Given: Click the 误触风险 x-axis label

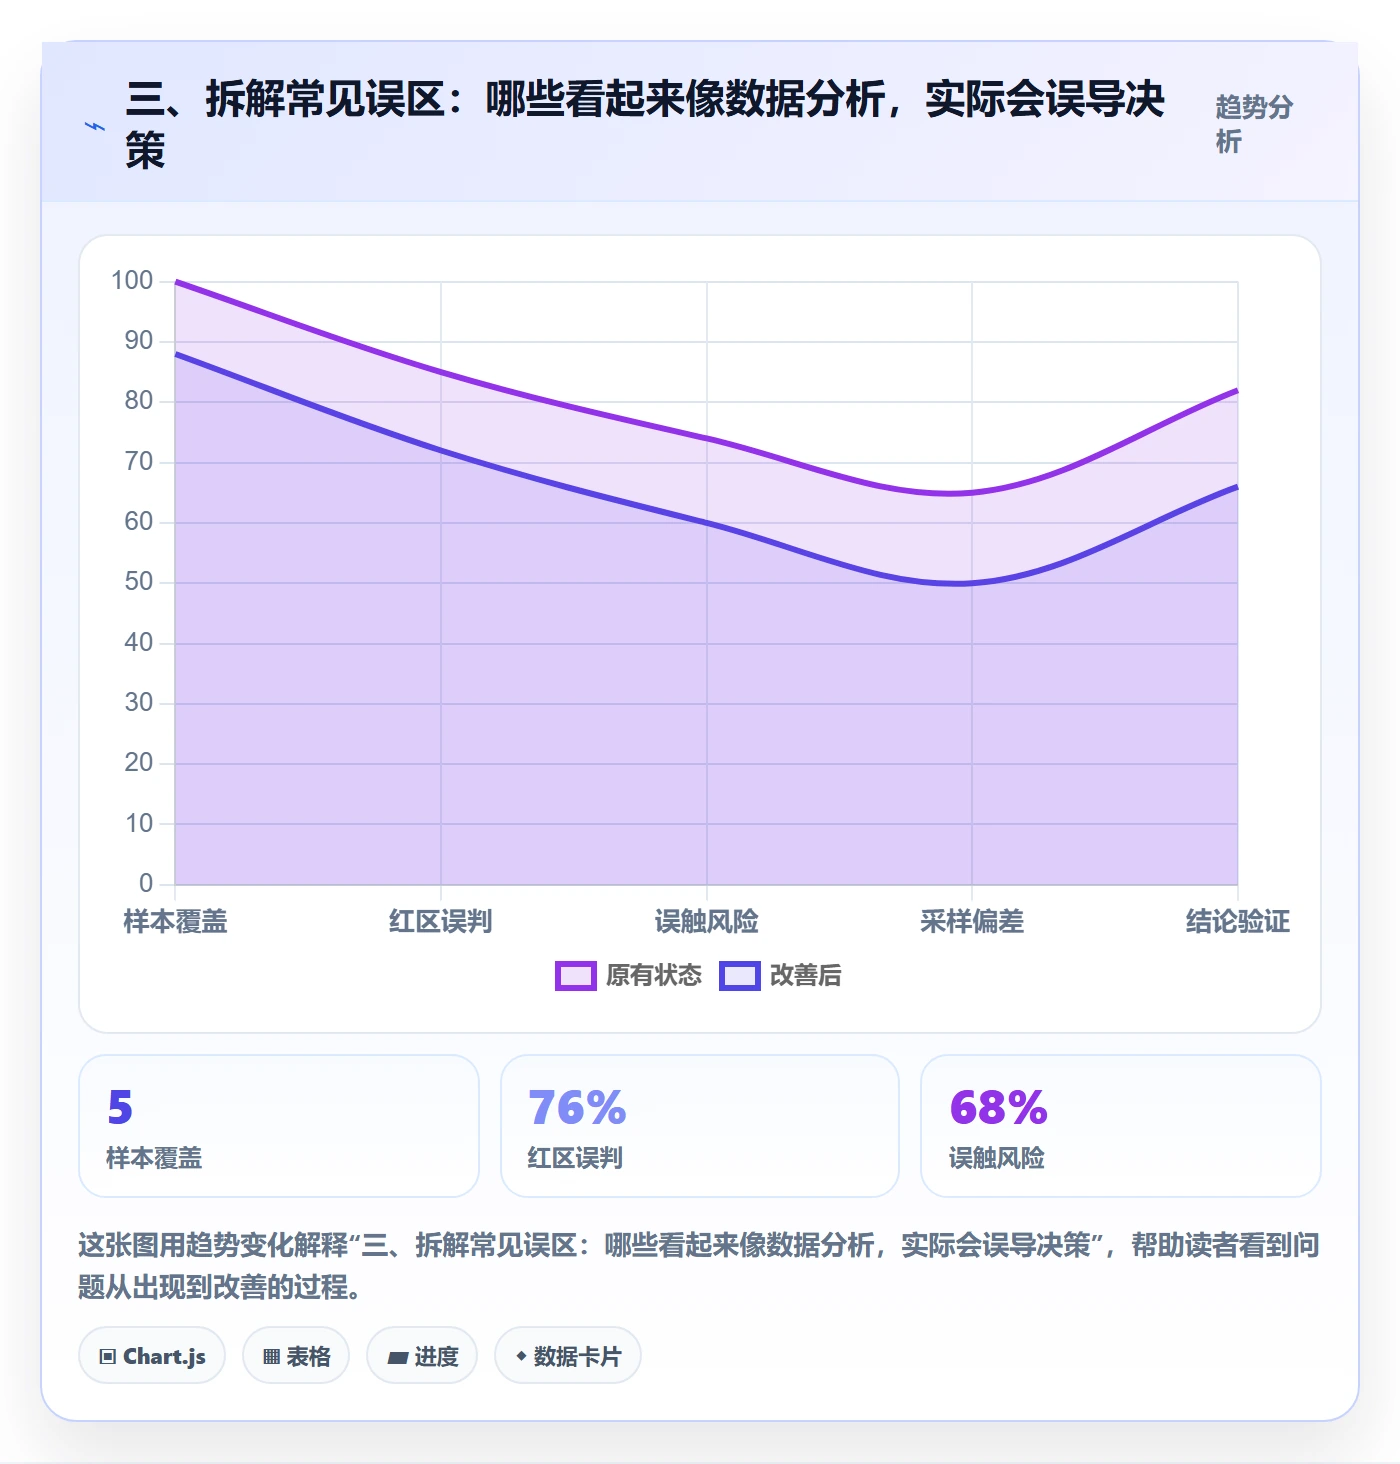Looking at the screenshot, I should [x=707, y=921].
